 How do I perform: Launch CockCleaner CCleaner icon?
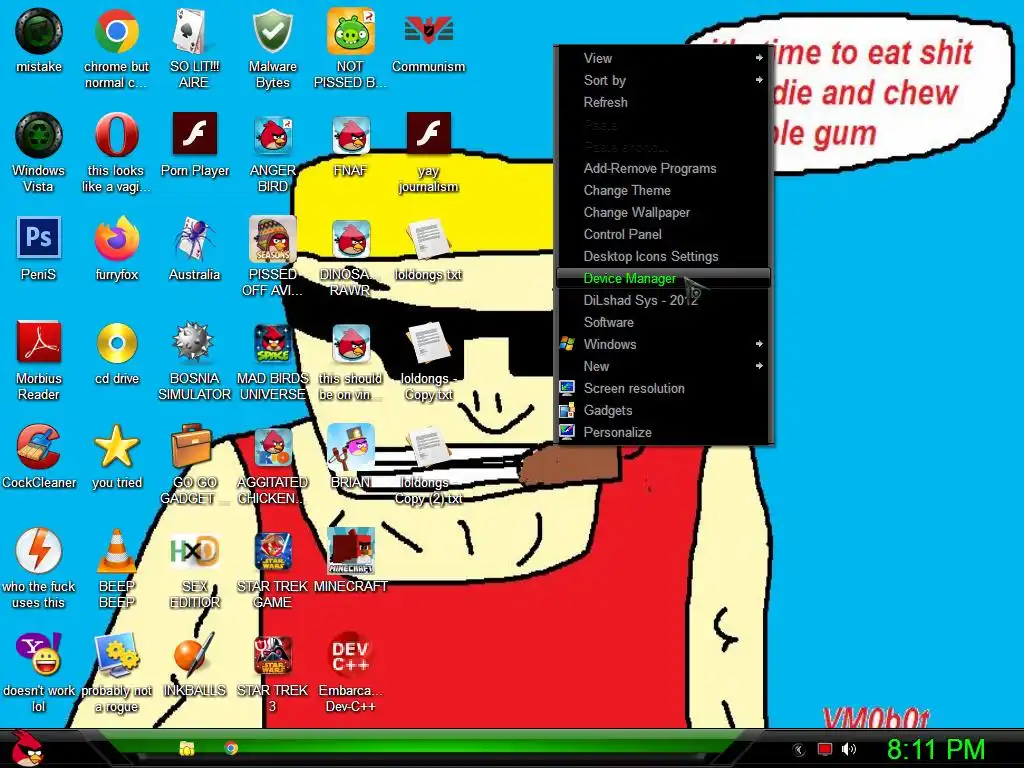(39, 447)
